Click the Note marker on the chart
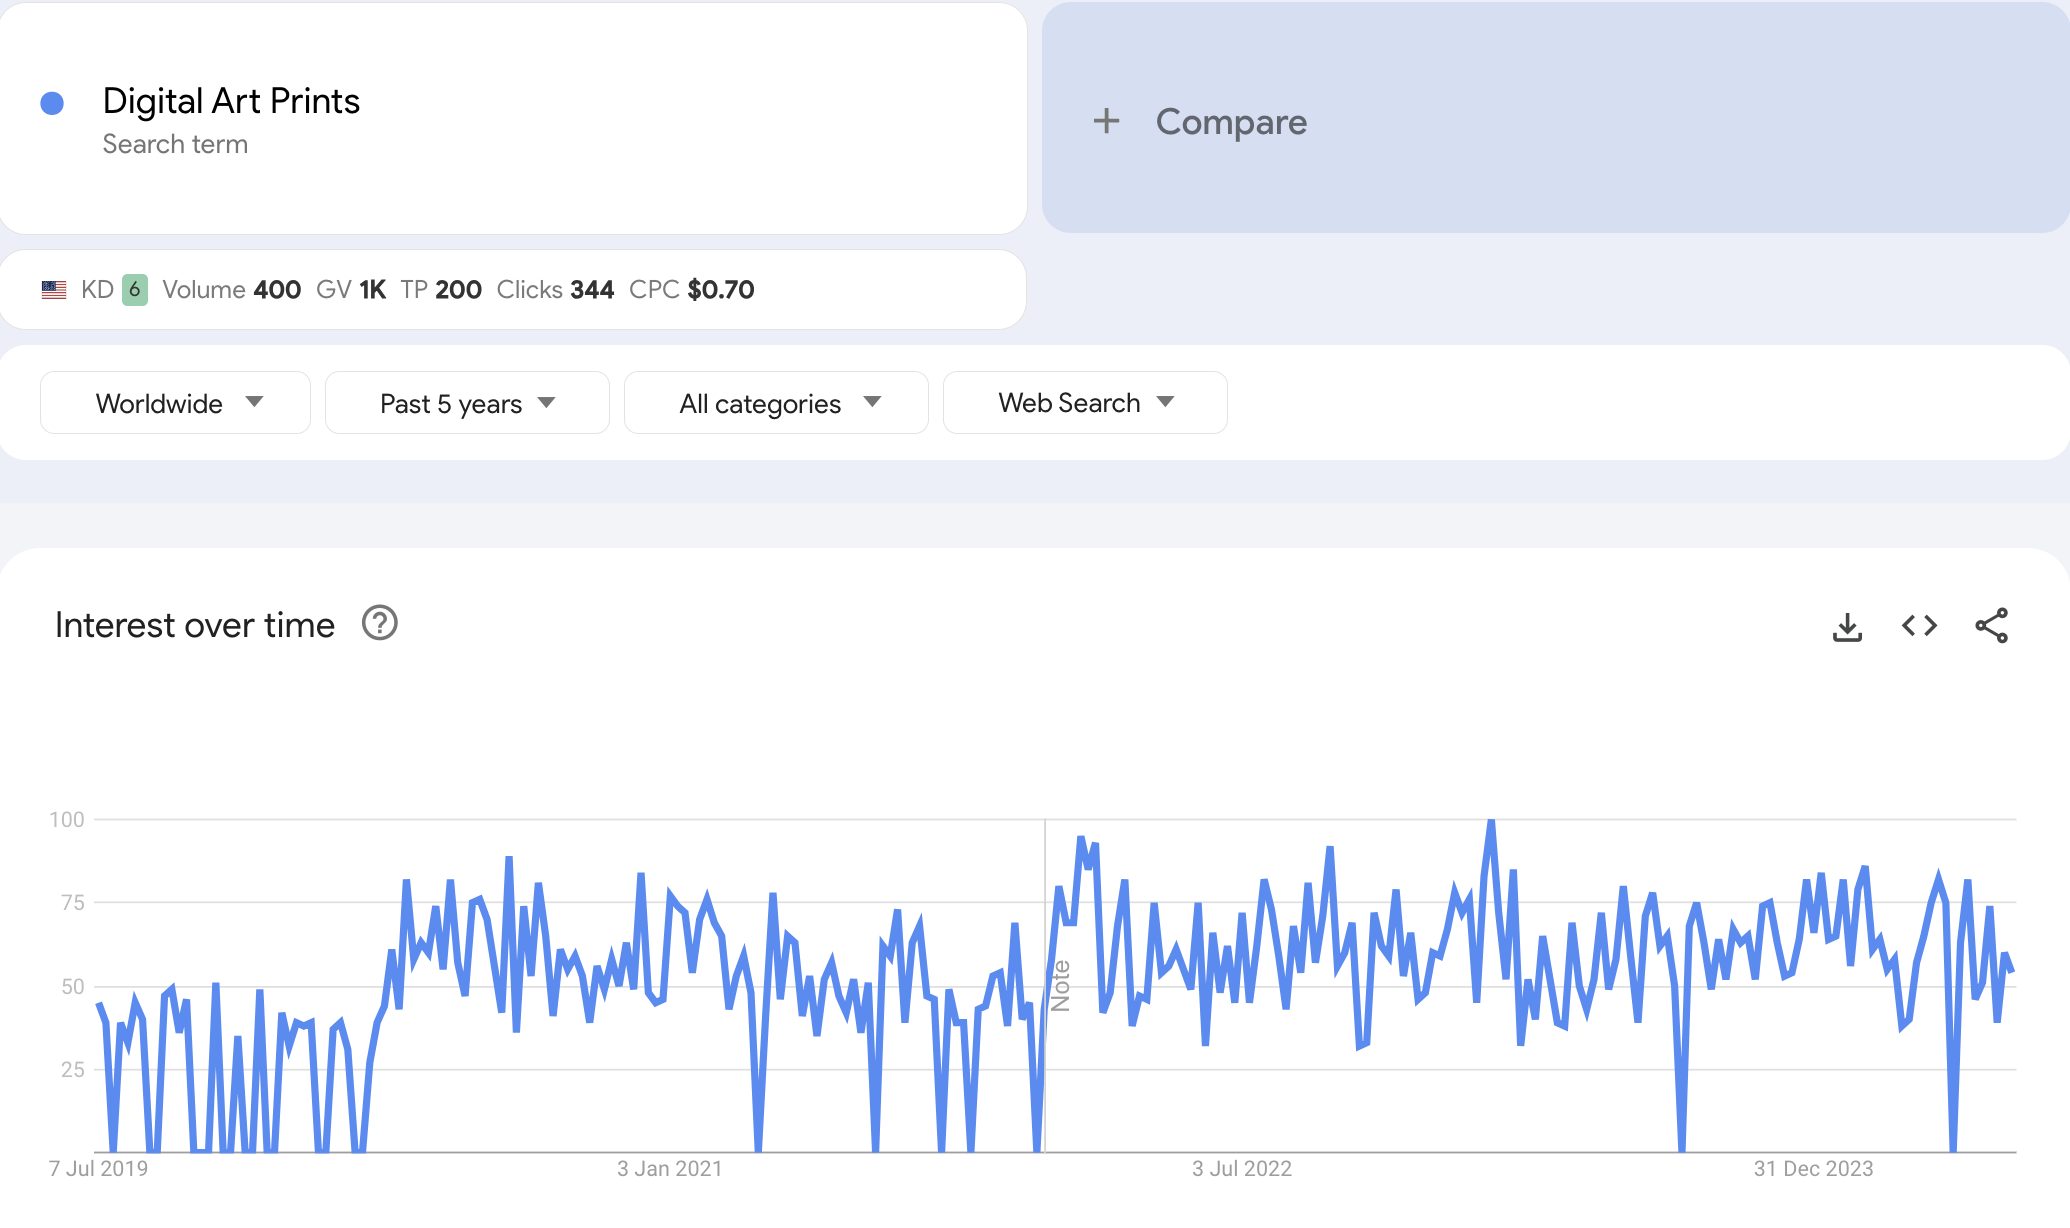Image resolution: width=2070 pixels, height=1228 pixels. (x=1060, y=986)
